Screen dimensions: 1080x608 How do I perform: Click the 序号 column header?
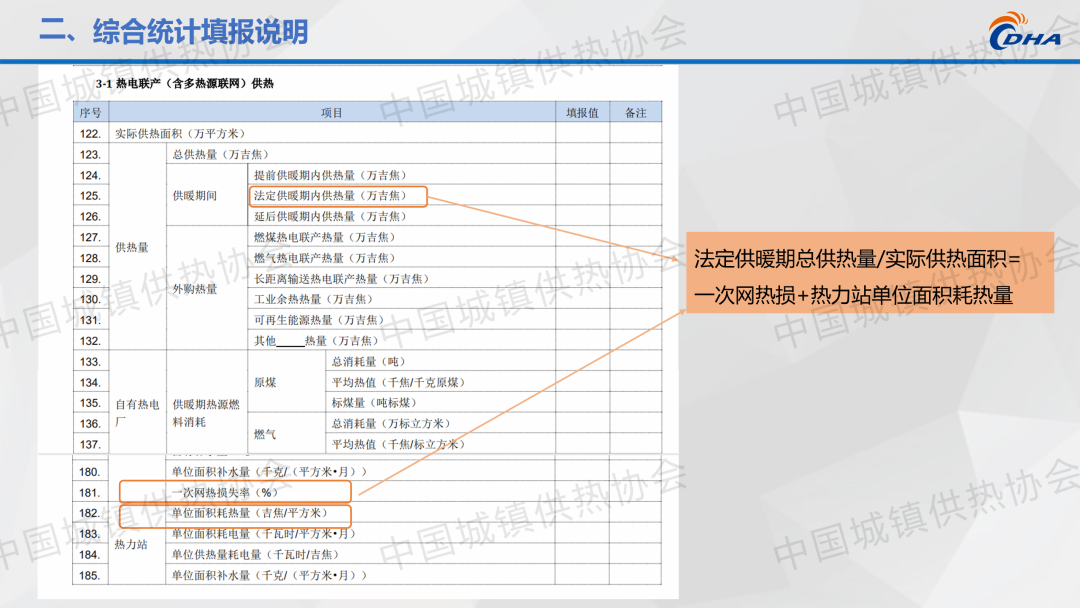tap(90, 113)
